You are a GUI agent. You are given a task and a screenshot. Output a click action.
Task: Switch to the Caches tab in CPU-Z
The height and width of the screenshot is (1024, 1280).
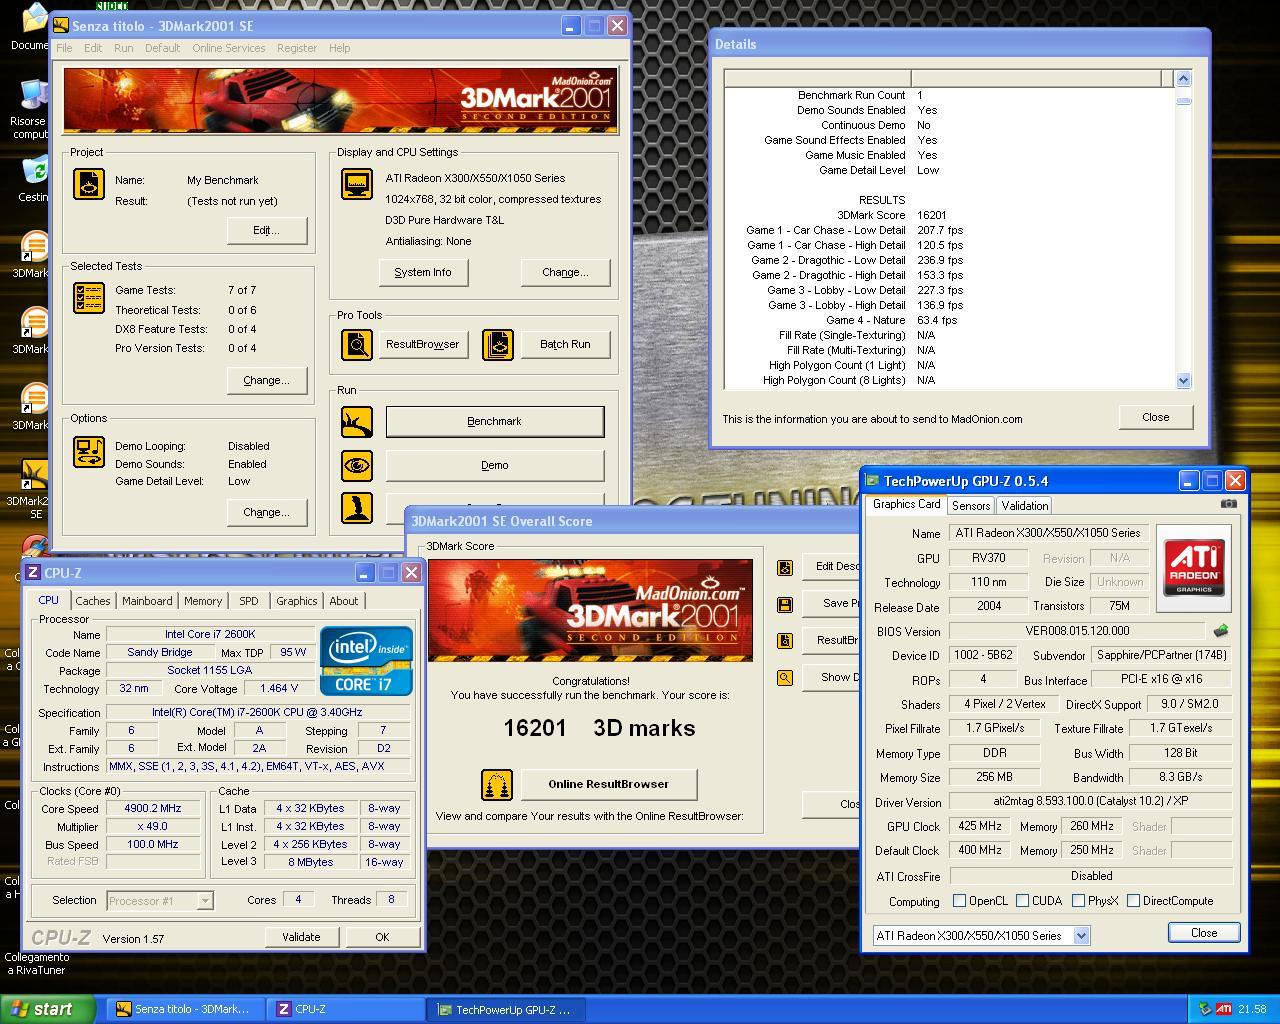[x=93, y=601]
